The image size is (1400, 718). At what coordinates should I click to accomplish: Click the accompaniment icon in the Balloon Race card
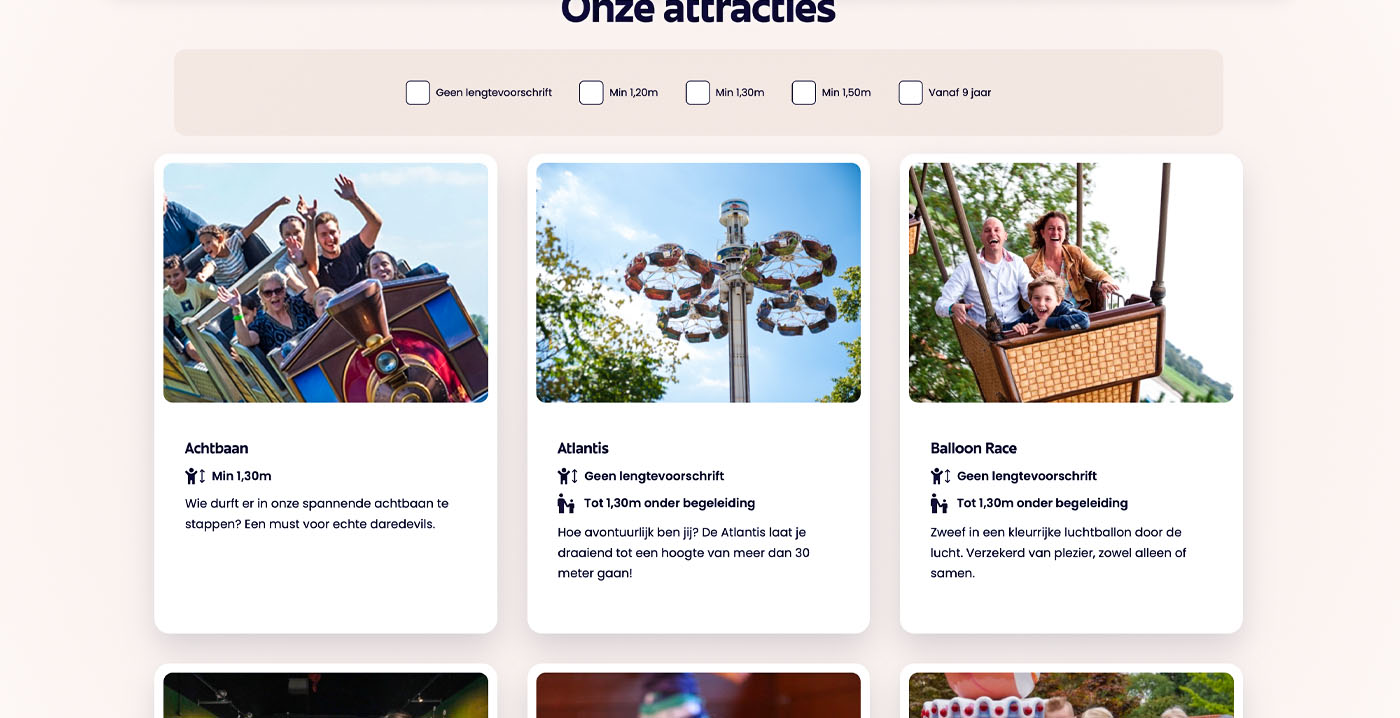(939, 503)
